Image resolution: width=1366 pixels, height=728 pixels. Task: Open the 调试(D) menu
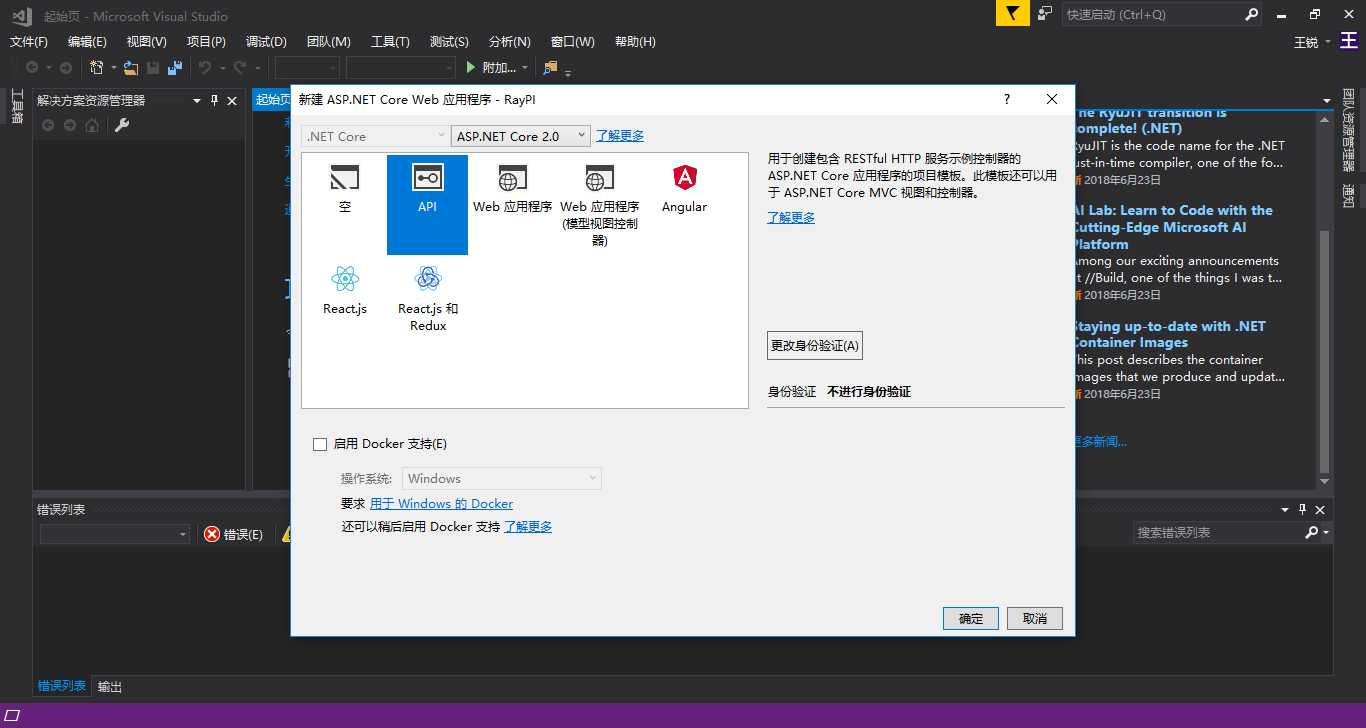[266, 41]
